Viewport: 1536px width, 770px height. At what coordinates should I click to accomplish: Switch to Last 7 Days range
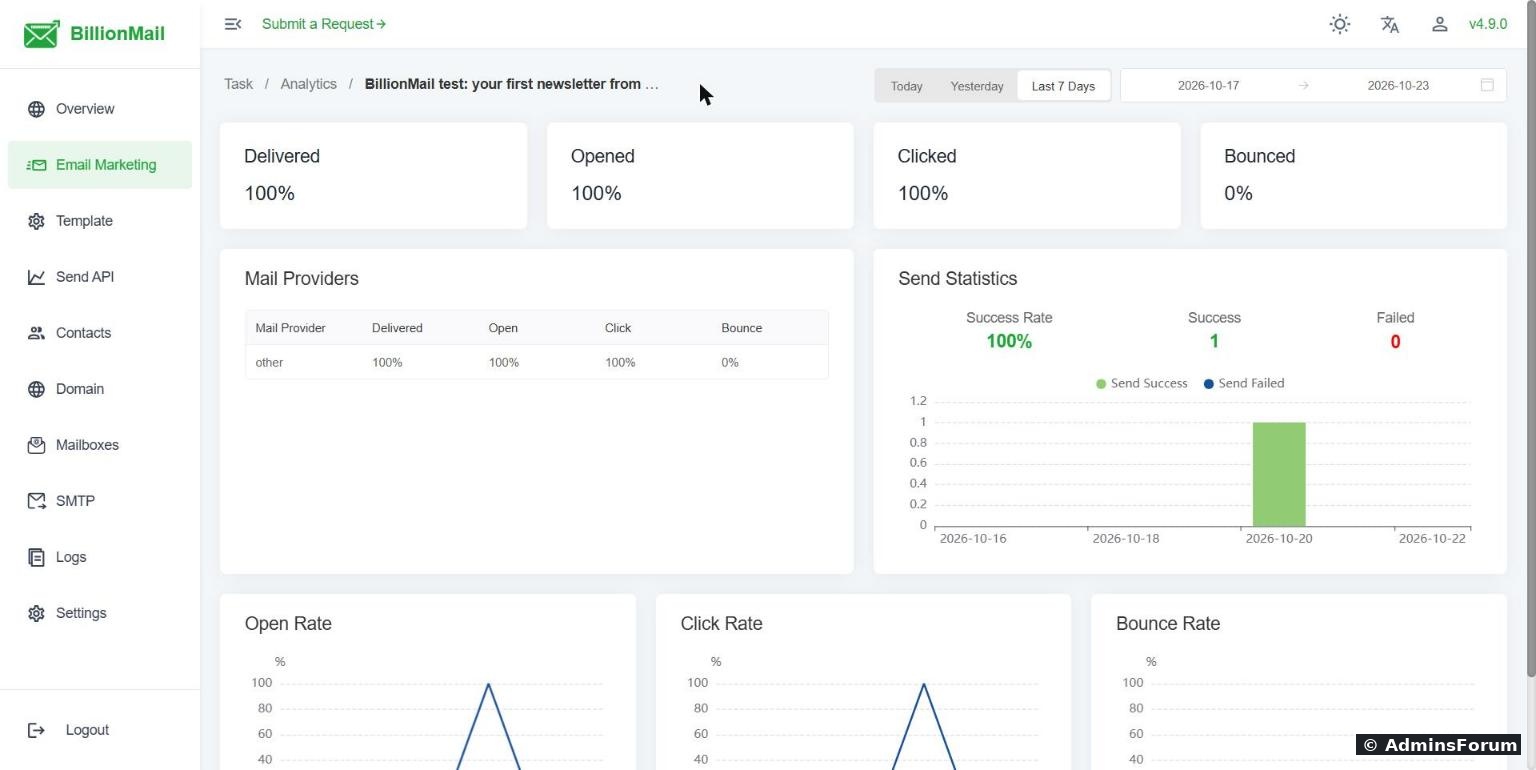[1063, 86]
